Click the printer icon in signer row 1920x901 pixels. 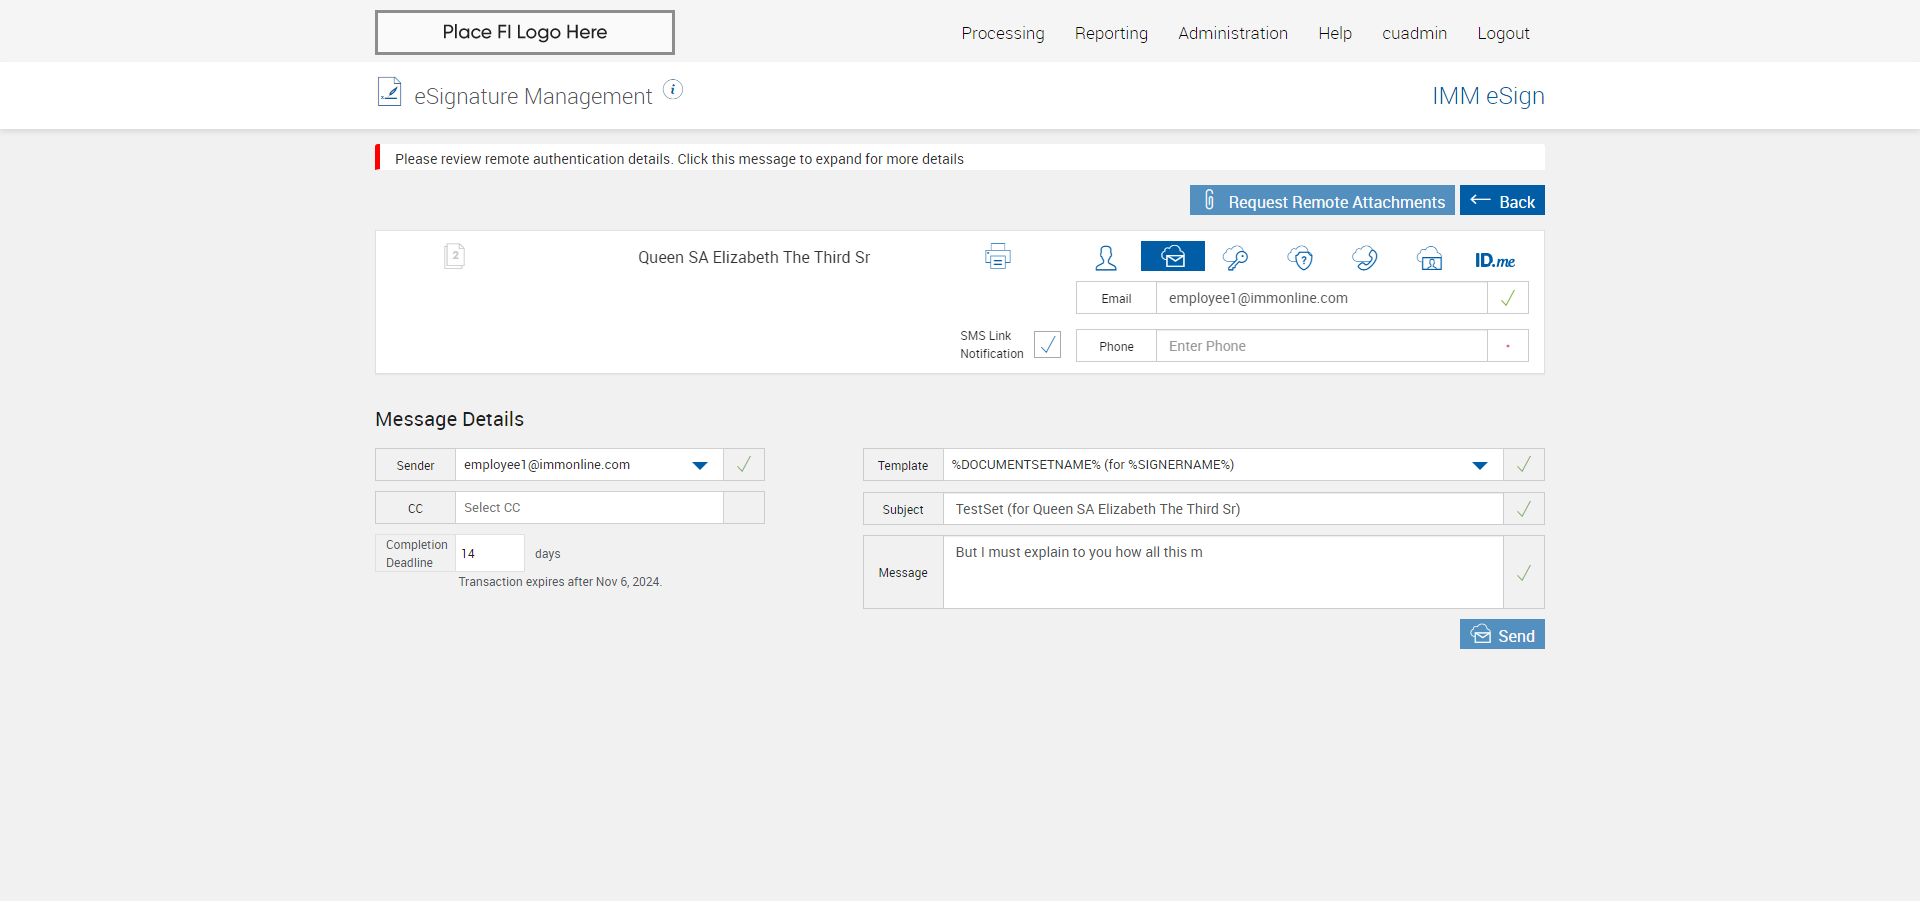click(997, 257)
